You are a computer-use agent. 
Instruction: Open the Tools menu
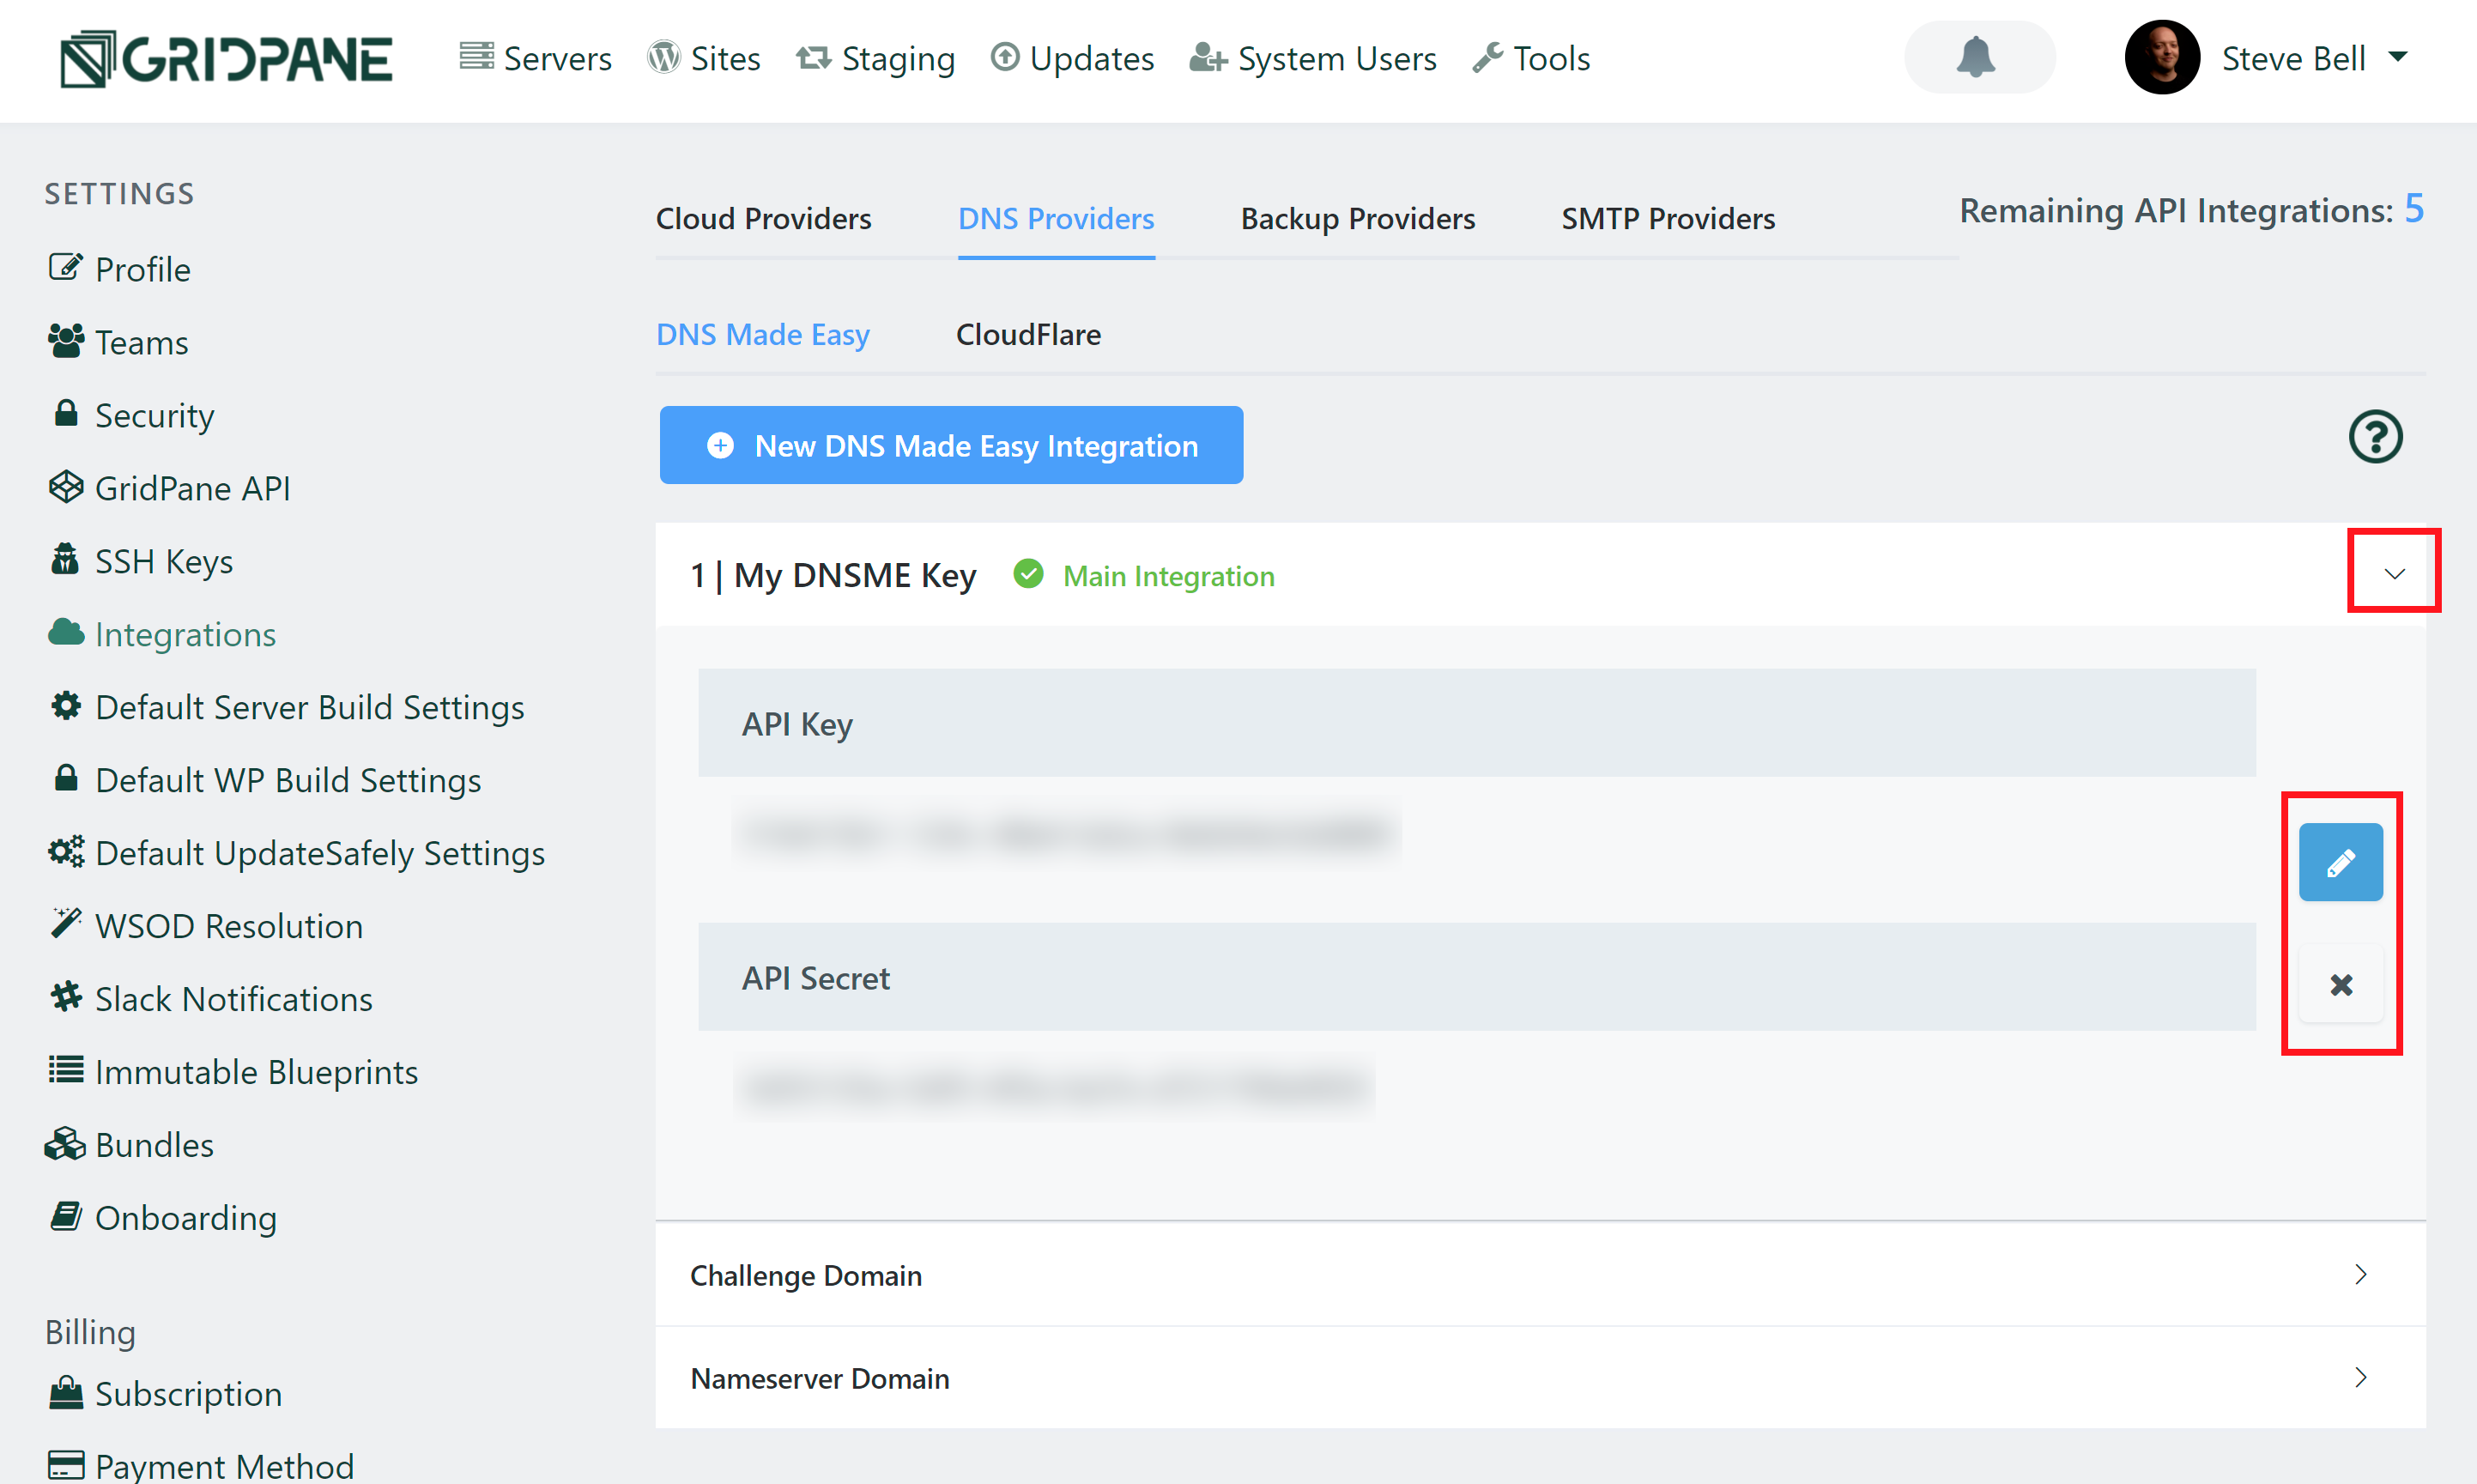click(1531, 59)
